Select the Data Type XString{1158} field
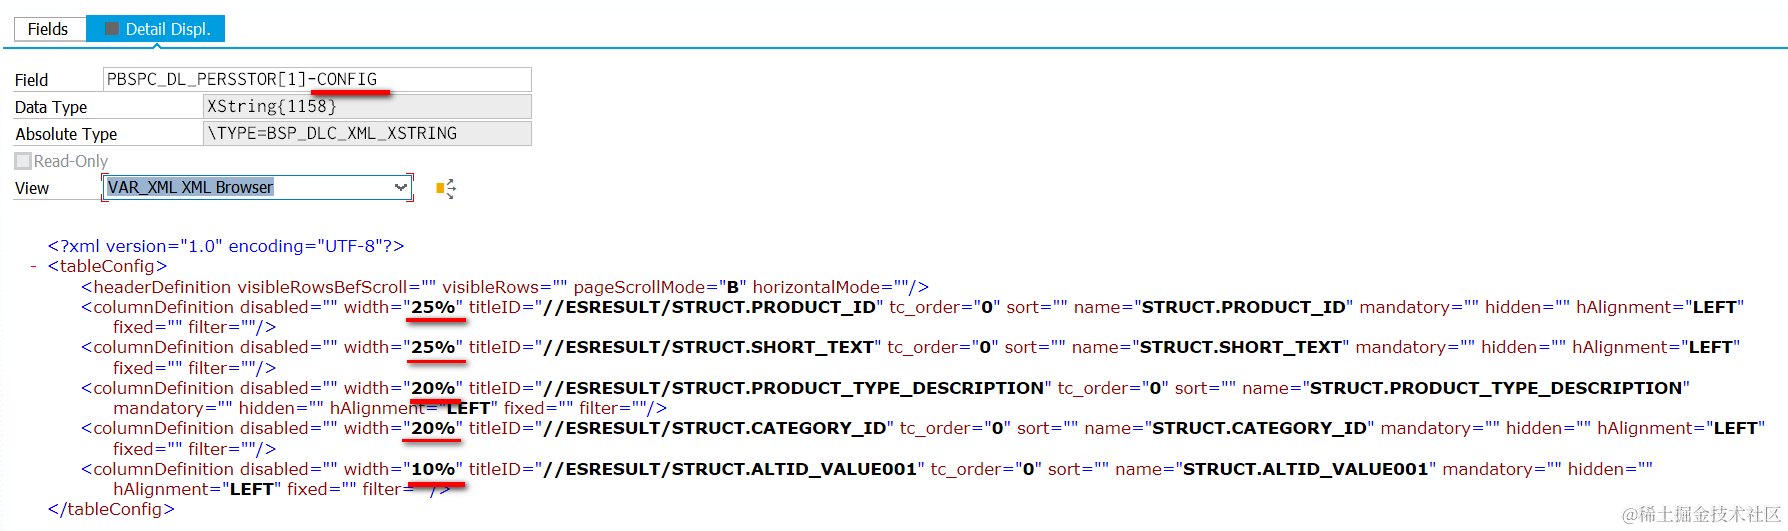 point(367,106)
